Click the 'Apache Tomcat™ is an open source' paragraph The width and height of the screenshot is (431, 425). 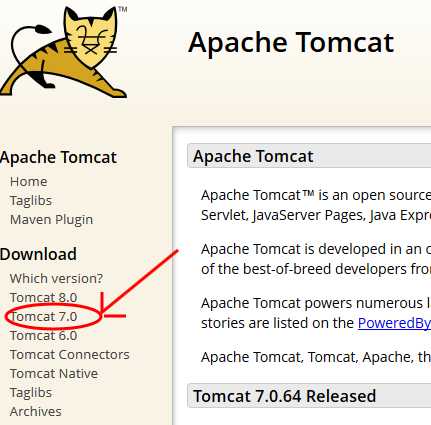point(316,205)
